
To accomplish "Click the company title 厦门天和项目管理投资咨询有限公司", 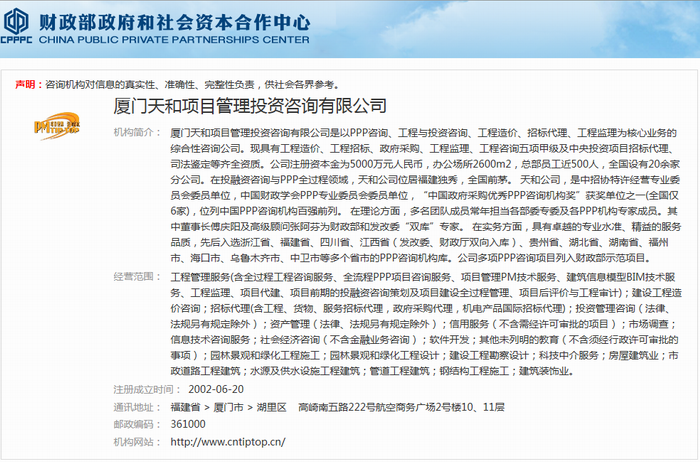I will (x=250, y=106).
